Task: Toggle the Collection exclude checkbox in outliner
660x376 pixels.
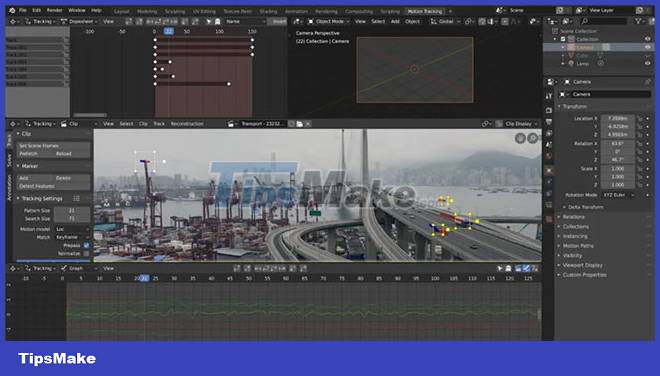Action: pos(563,39)
